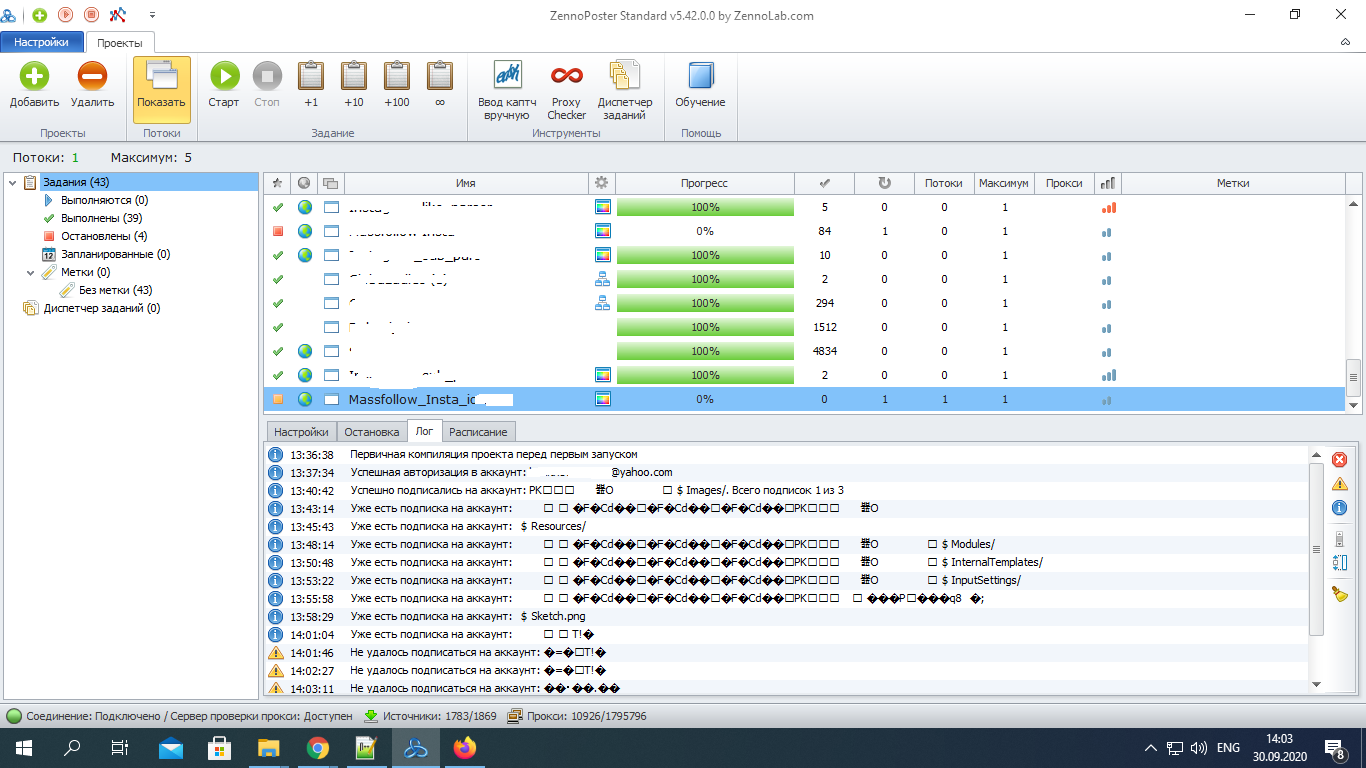Open the Настройки tab in the lower panel
The height and width of the screenshot is (768, 1366).
(302, 432)
